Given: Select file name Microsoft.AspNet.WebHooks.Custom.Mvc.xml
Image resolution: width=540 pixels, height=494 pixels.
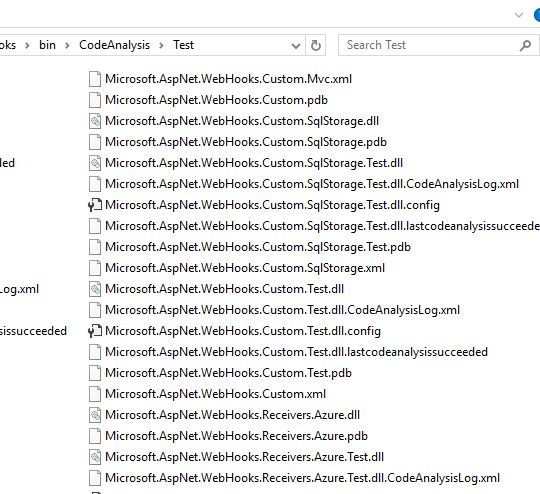Looking at the screenshot, I should (x=228, y=79).
